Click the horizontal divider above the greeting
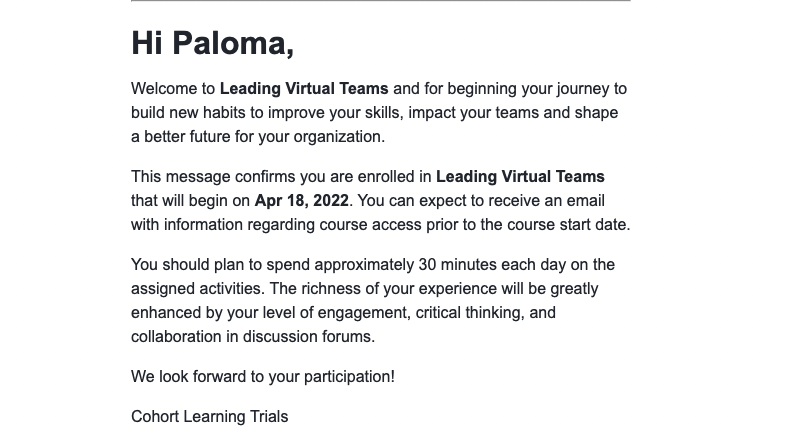785x427 pixels. click(x=380, y=1)
